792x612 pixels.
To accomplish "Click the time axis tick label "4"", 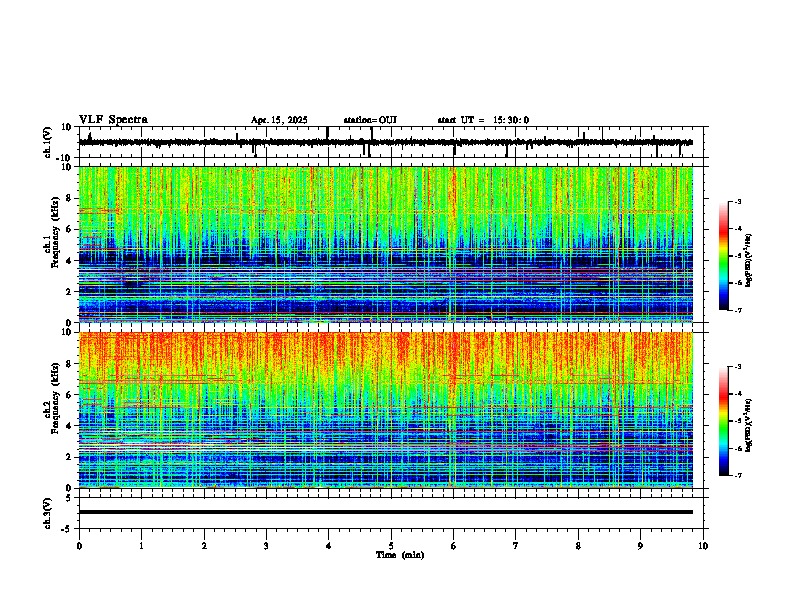I will click(x=329, y=546).
